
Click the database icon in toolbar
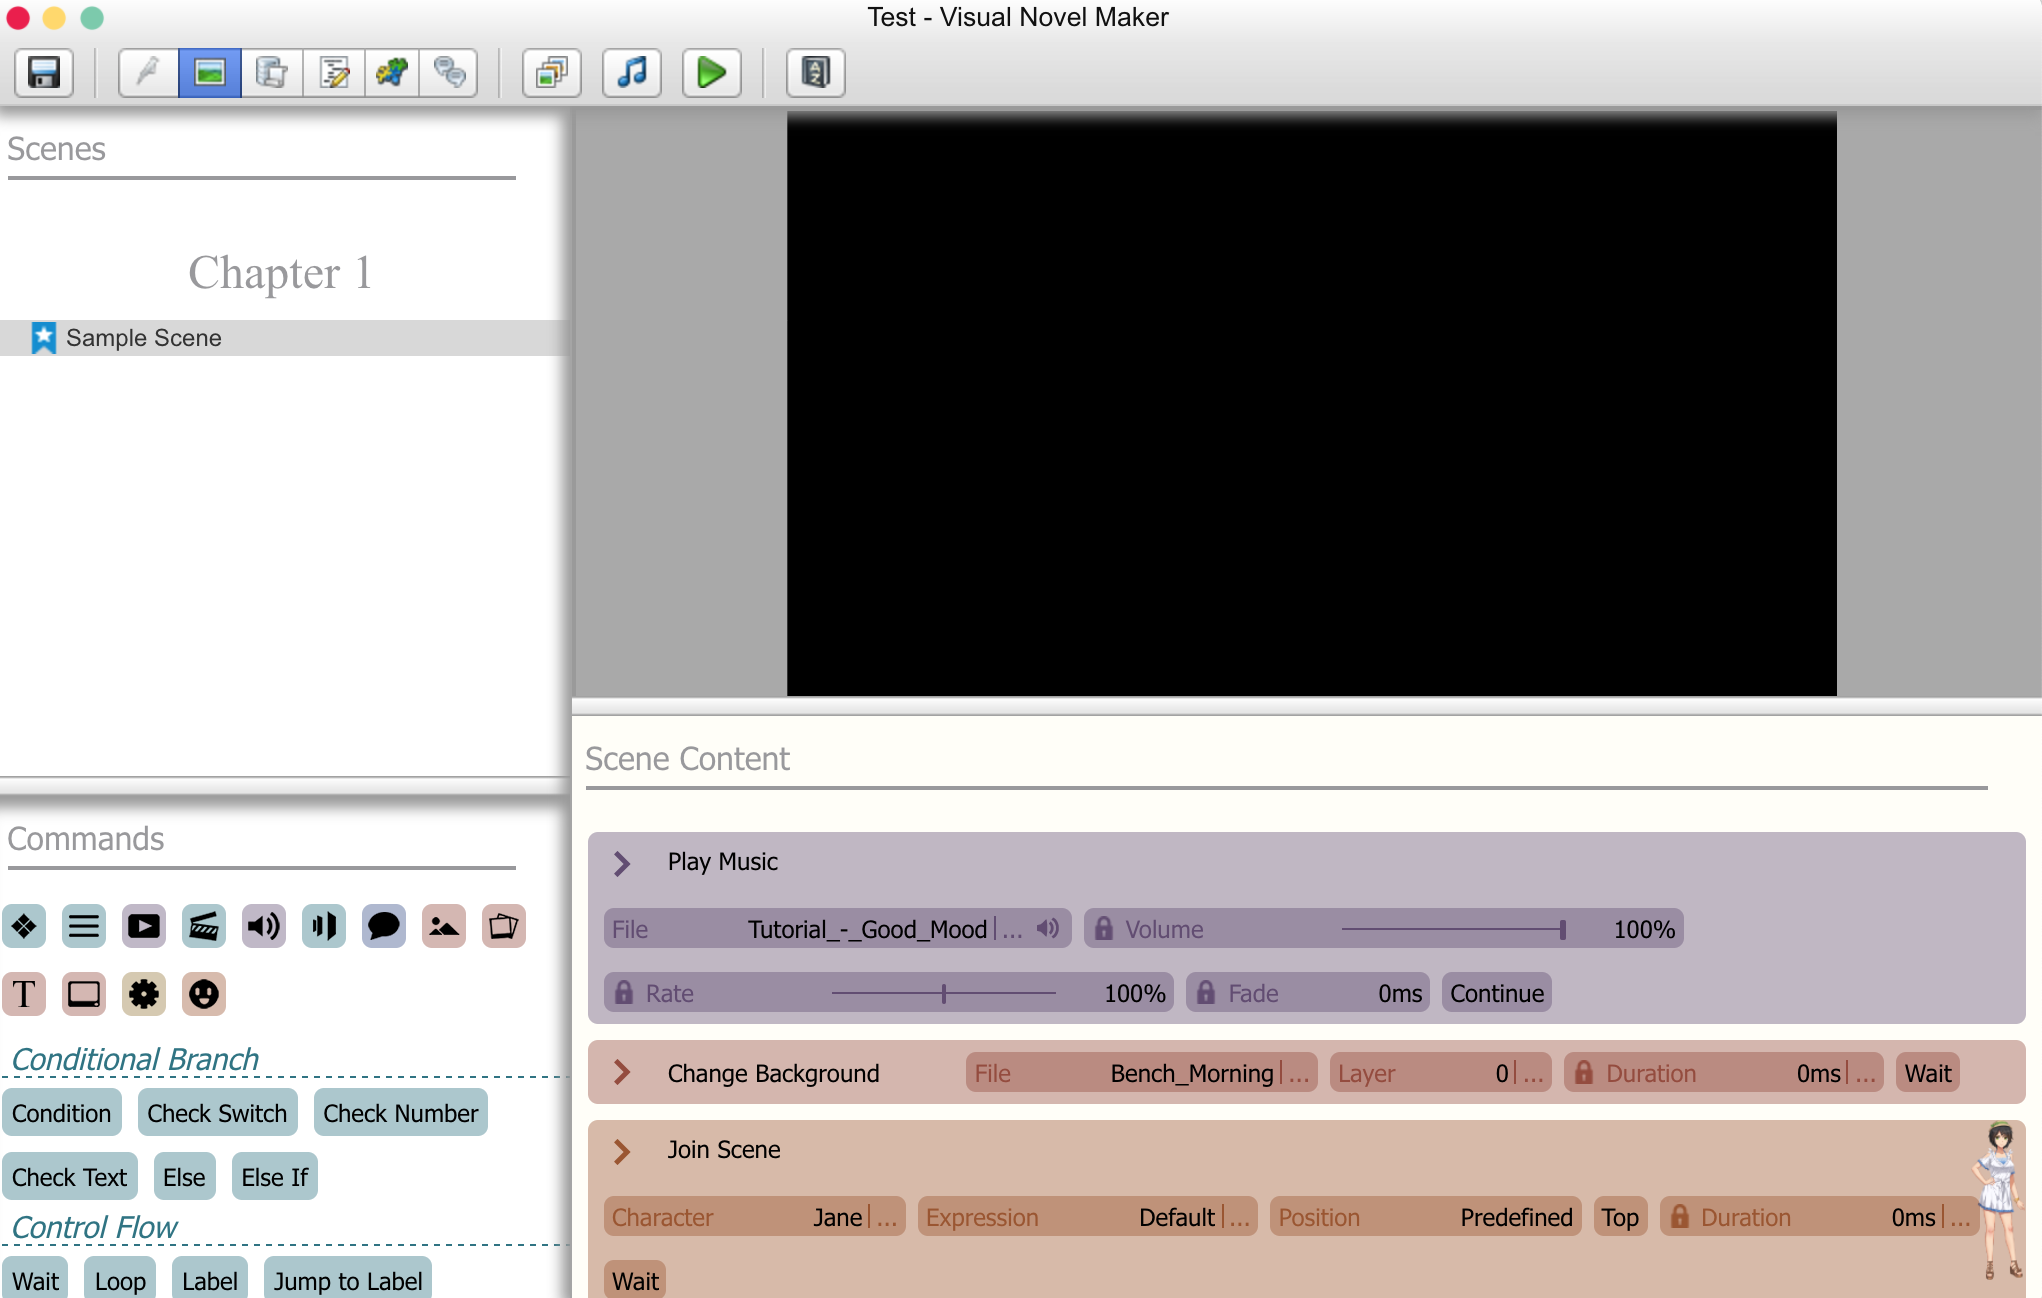(x=271, y=72)
